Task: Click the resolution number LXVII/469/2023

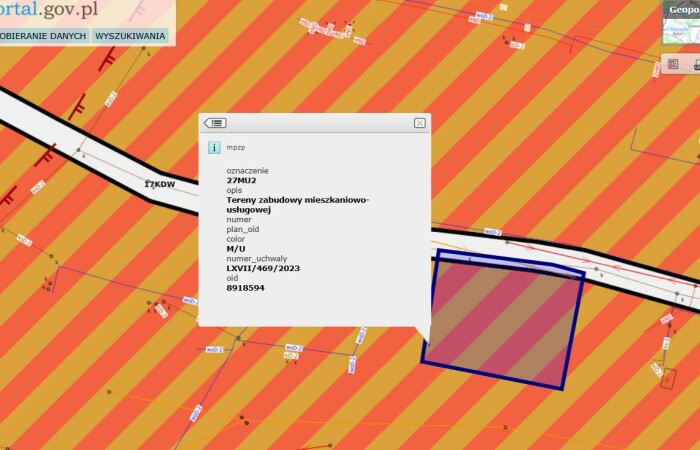Action: pos(263,268)
